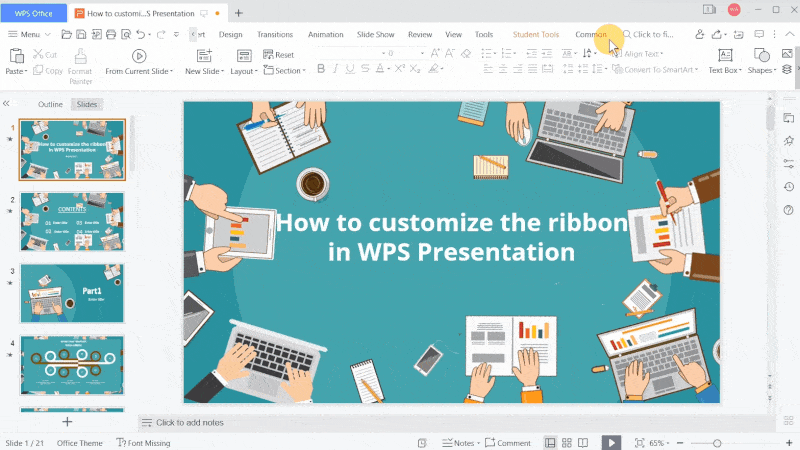Open the selection pane icon in right sidebar
This screenshot has width=800, height=450.
pos(788,118)
